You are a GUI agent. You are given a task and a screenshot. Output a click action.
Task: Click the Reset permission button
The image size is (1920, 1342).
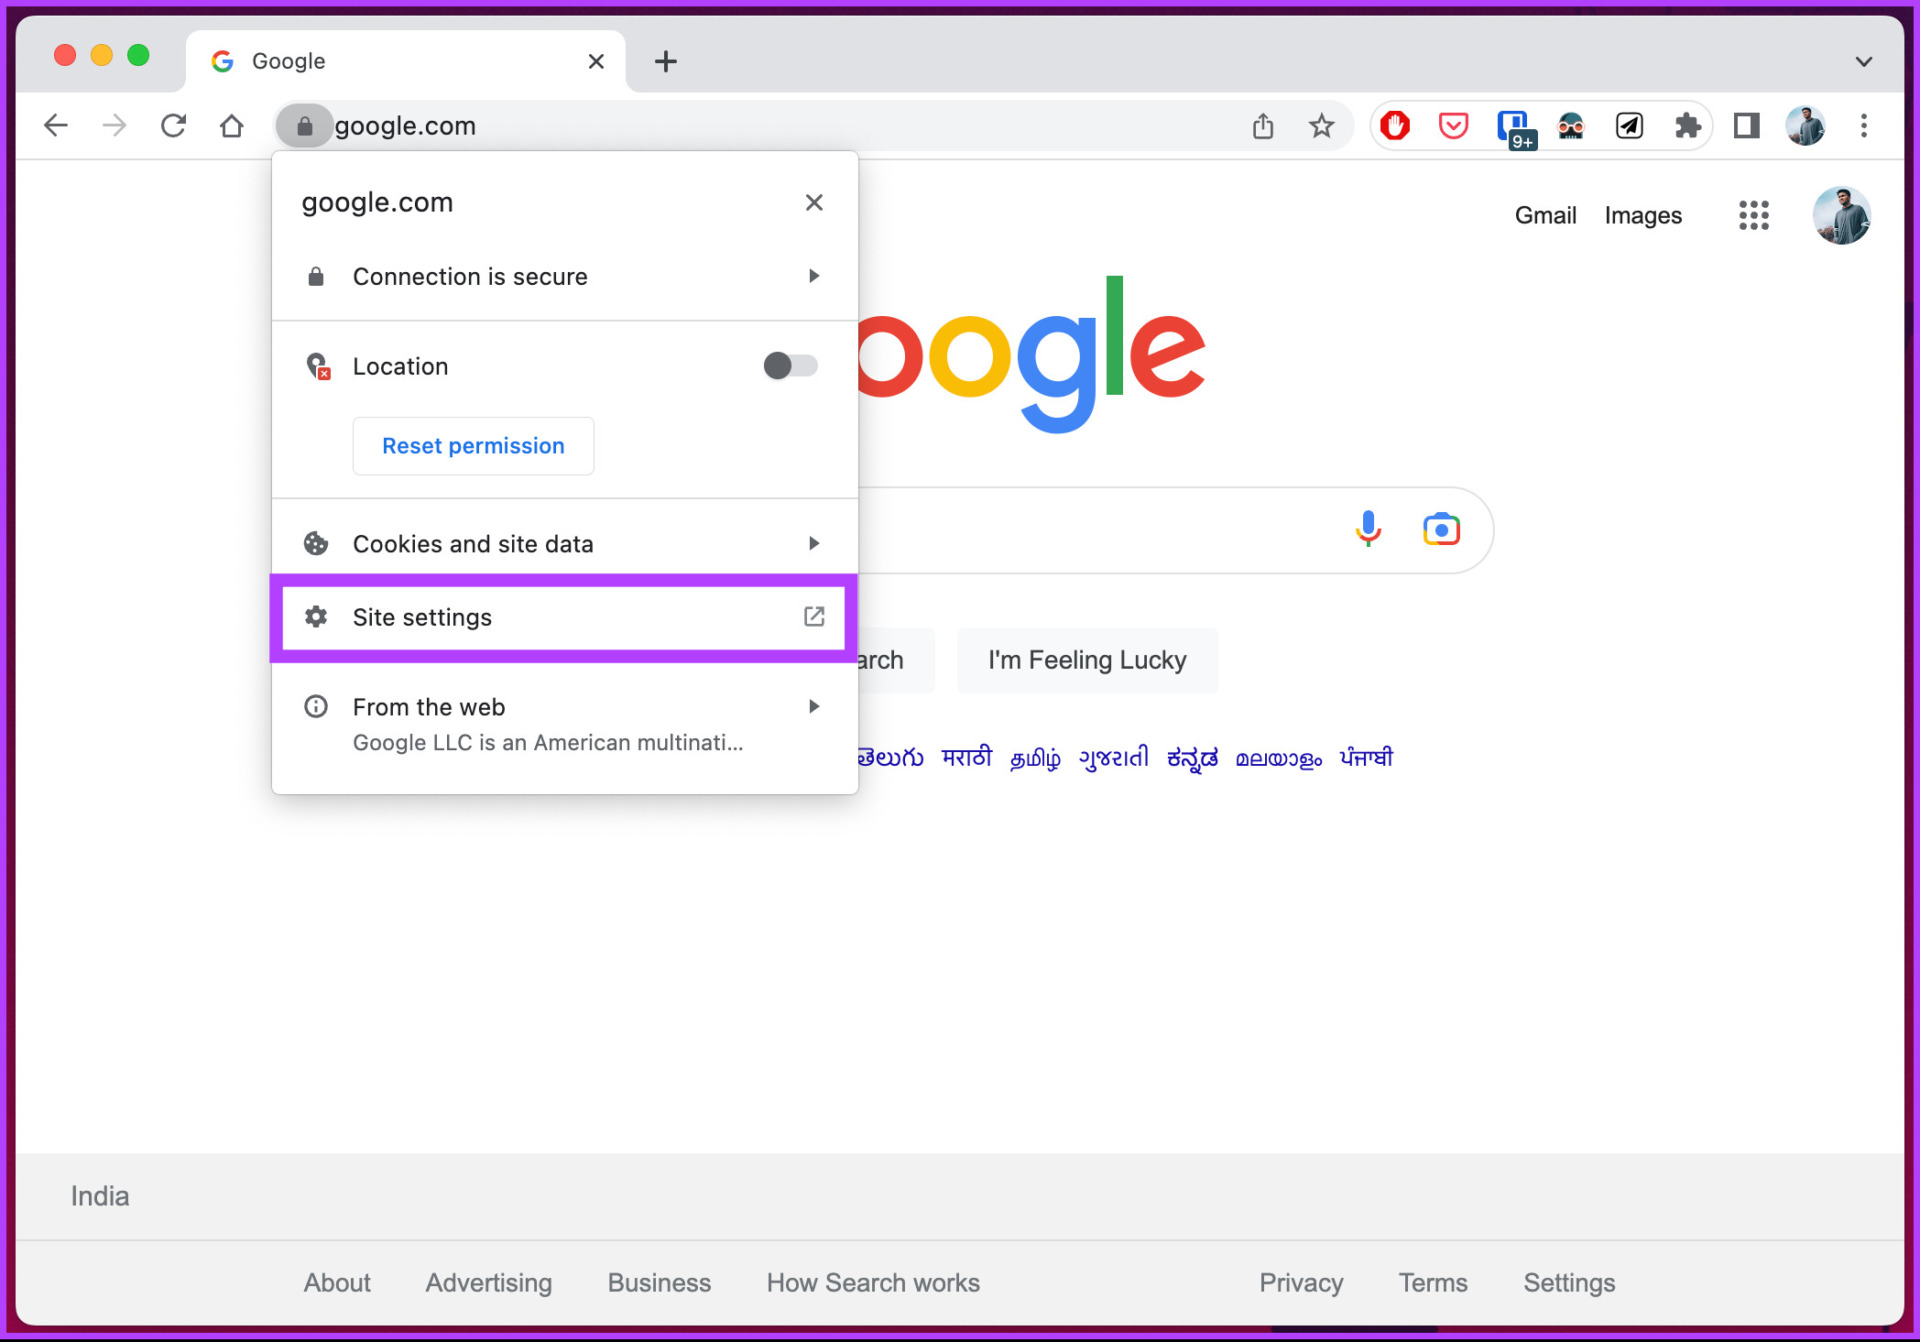471,445
